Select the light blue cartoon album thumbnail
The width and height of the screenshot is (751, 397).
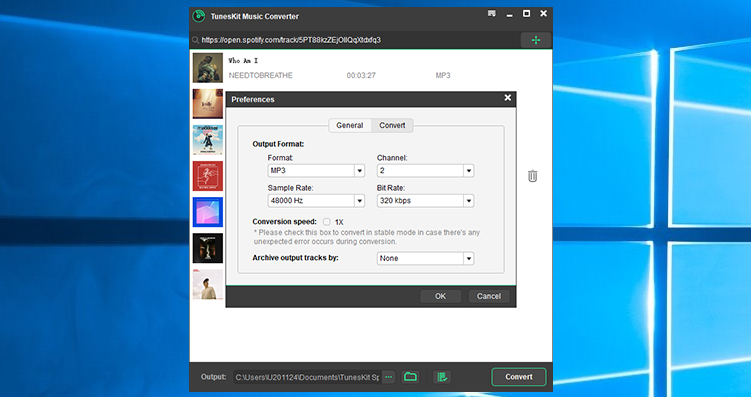(208, 140)
